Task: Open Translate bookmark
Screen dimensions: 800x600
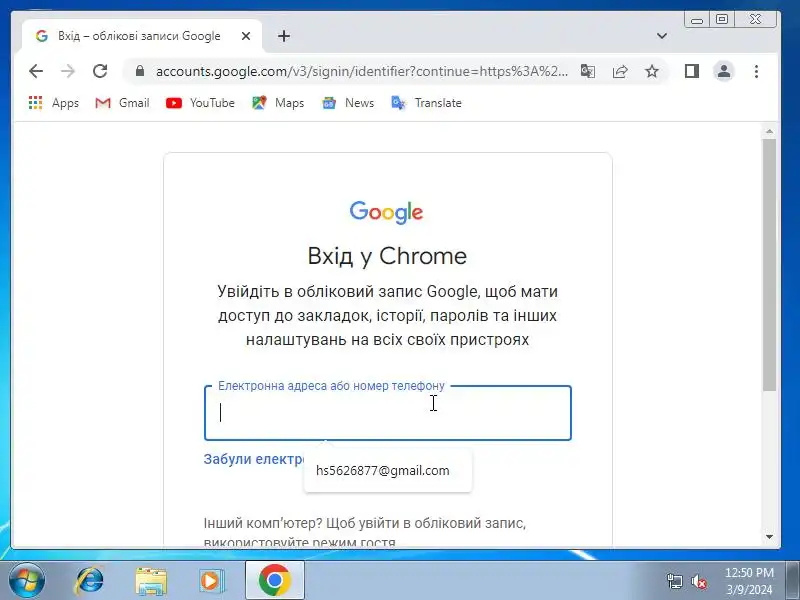Action: pos(427,103)
